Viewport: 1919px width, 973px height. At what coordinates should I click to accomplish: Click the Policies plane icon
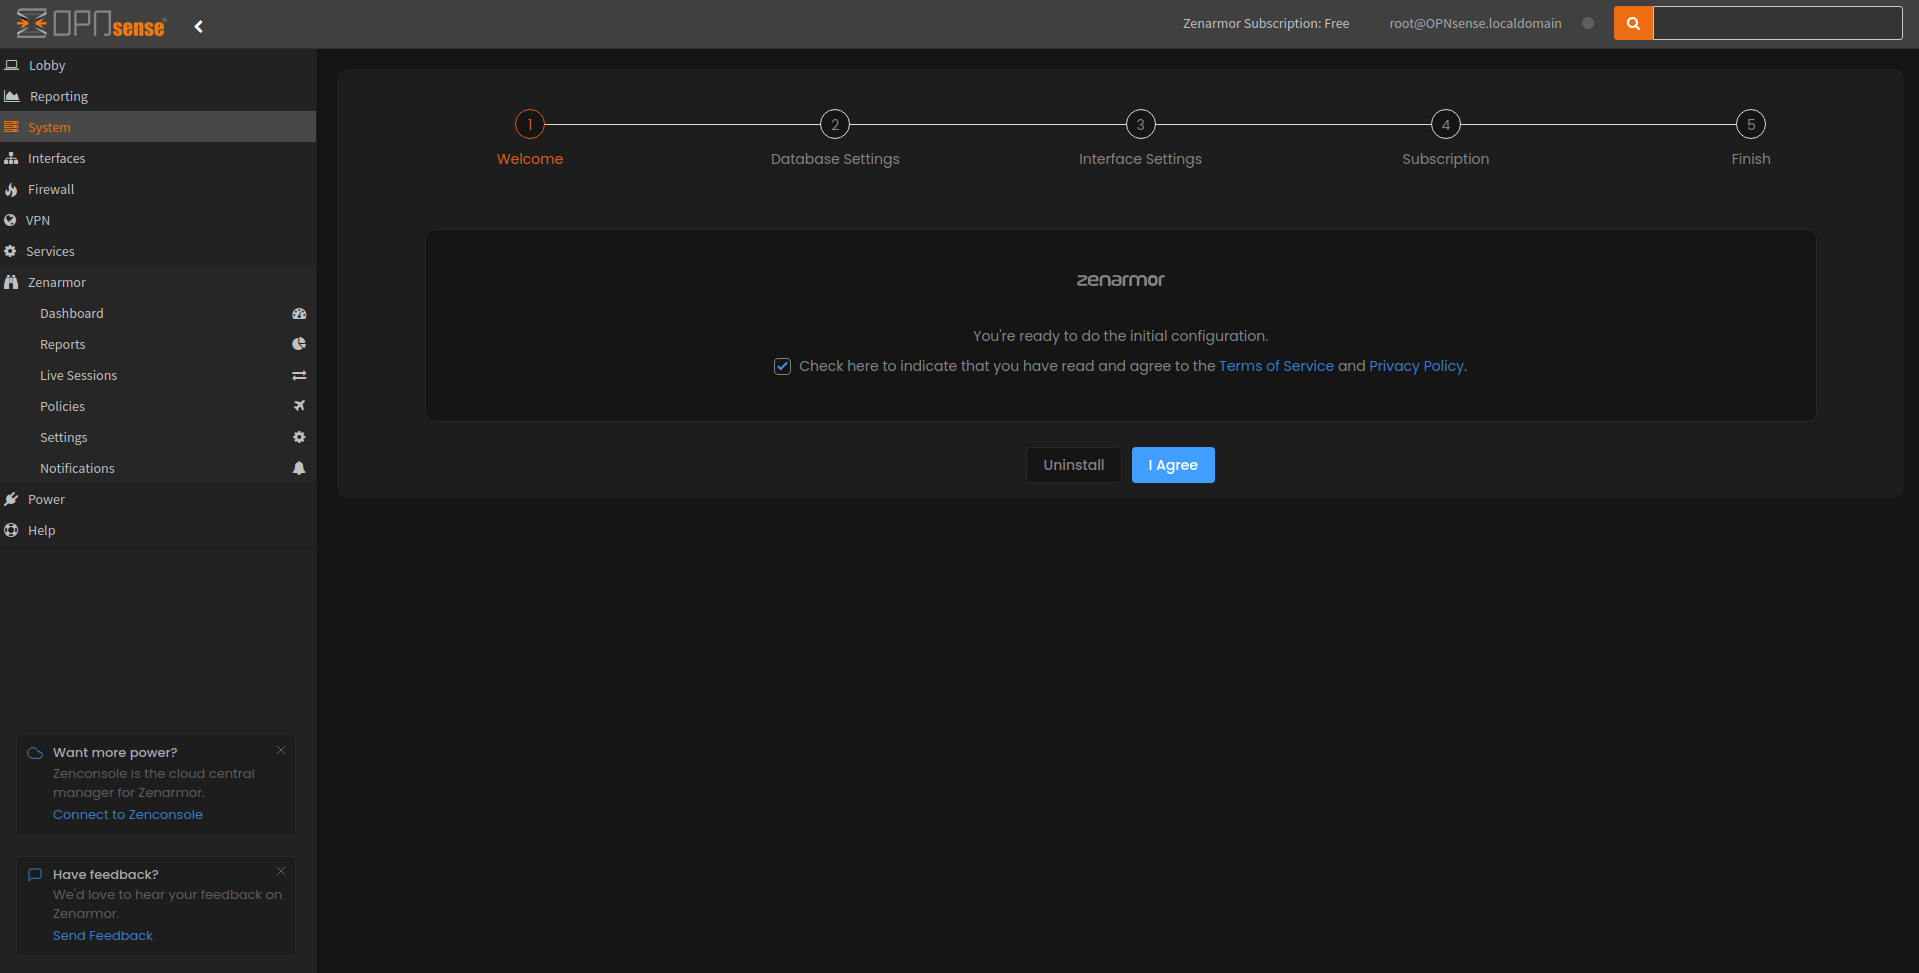299,406
